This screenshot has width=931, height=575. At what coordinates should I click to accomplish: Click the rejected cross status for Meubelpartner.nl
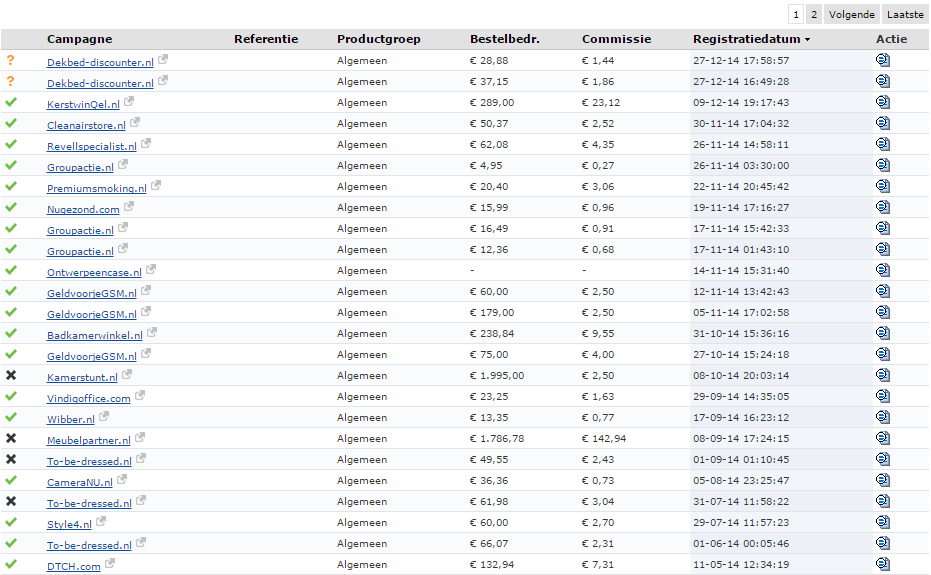(11, 438)
